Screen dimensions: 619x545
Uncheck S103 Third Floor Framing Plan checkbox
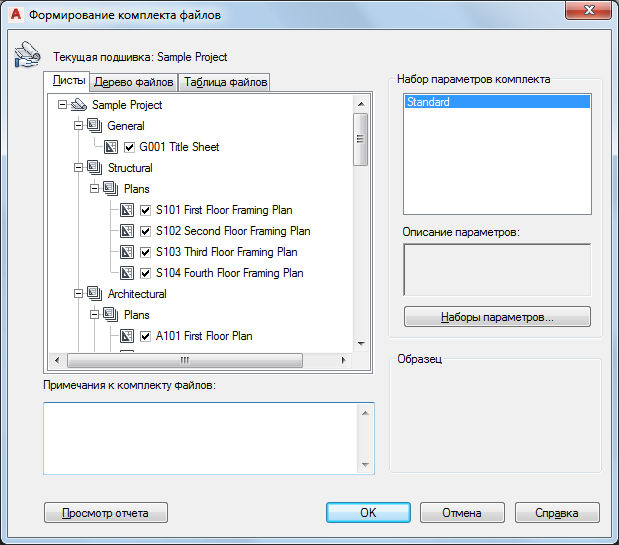[x=145, y=252]
